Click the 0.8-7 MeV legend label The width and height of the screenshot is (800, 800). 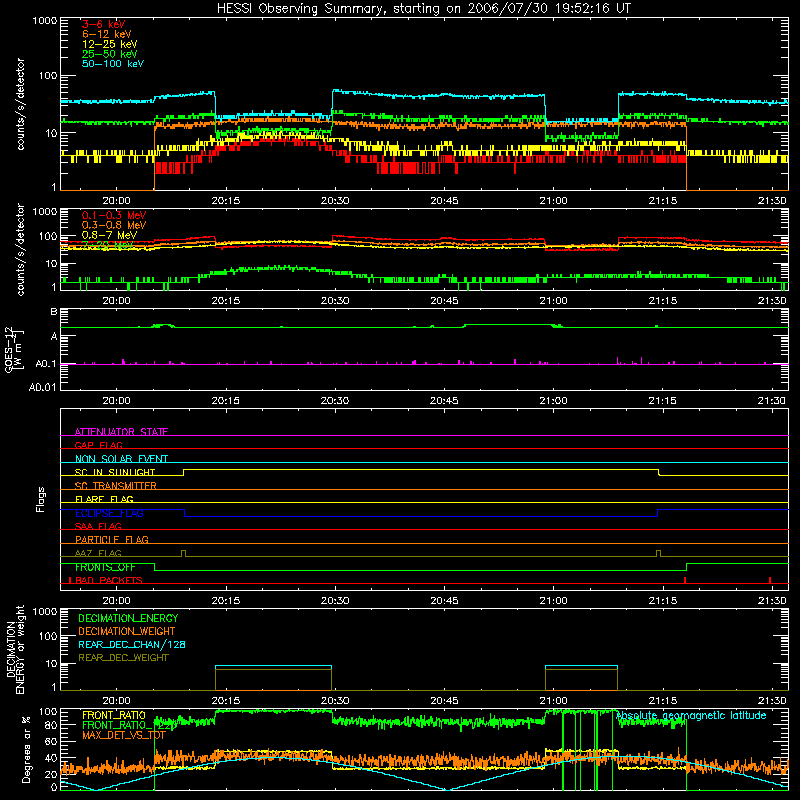[x=109, y=235]
